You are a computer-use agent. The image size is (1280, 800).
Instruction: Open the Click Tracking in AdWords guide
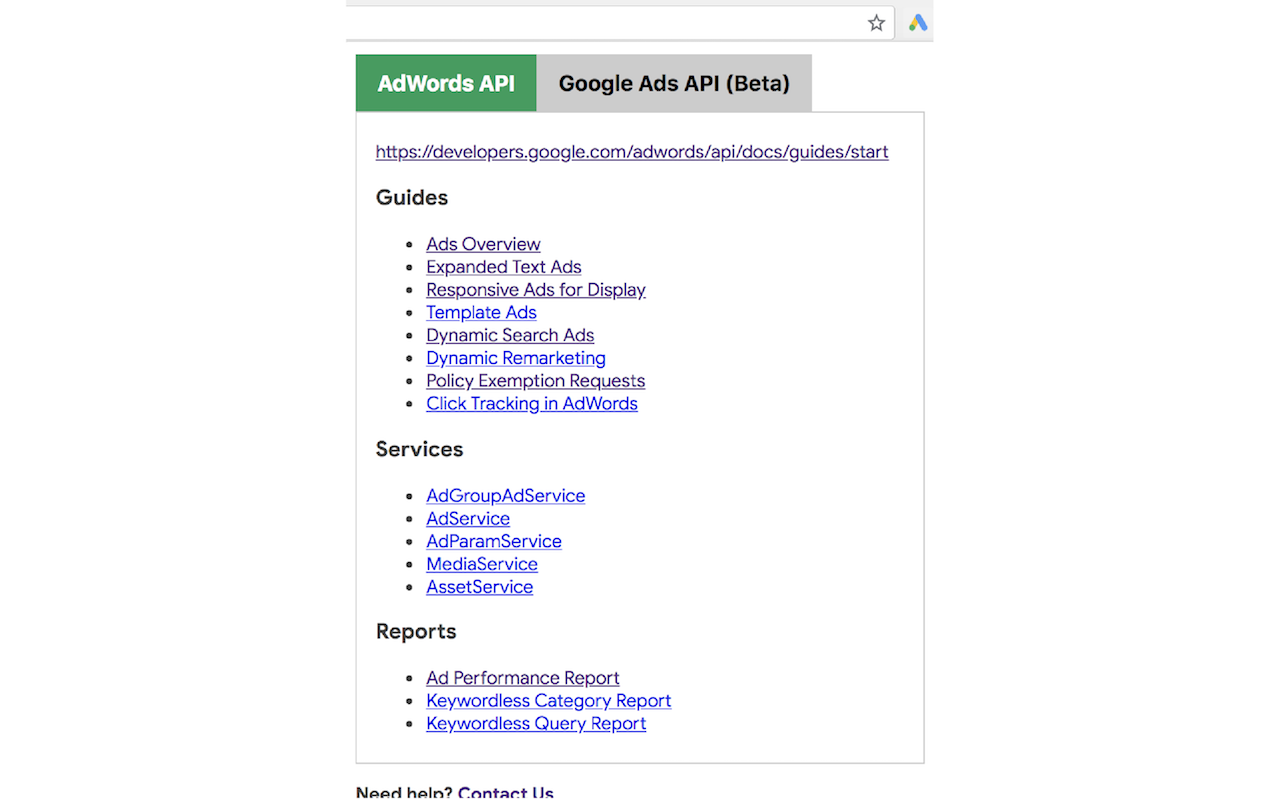pos(532,403)
